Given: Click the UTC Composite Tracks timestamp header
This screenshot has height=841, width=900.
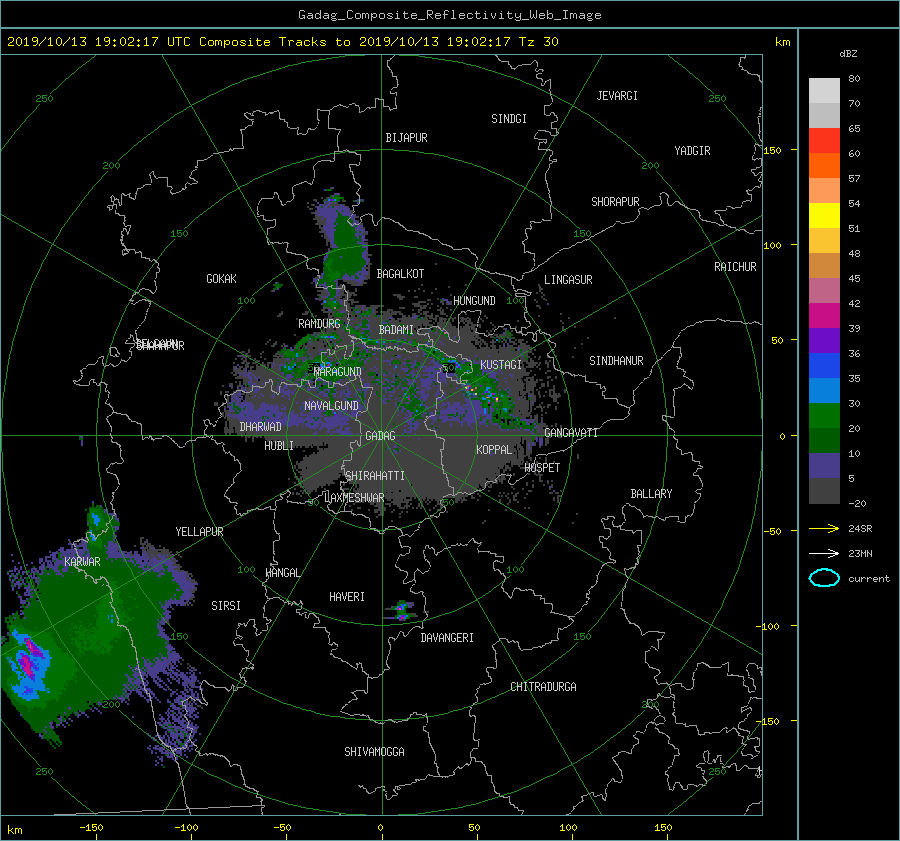Looking at the screenshot, I should click(x=282, y=42).
